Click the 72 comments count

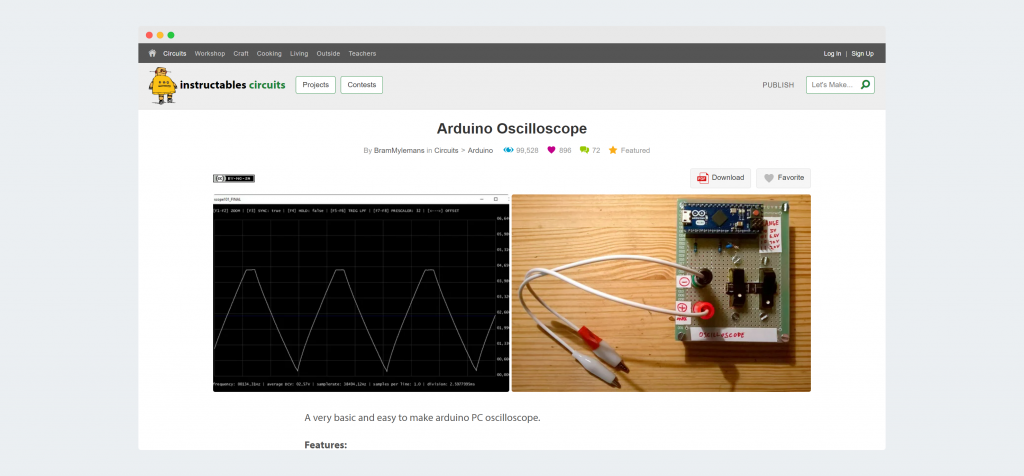[596, 150]
